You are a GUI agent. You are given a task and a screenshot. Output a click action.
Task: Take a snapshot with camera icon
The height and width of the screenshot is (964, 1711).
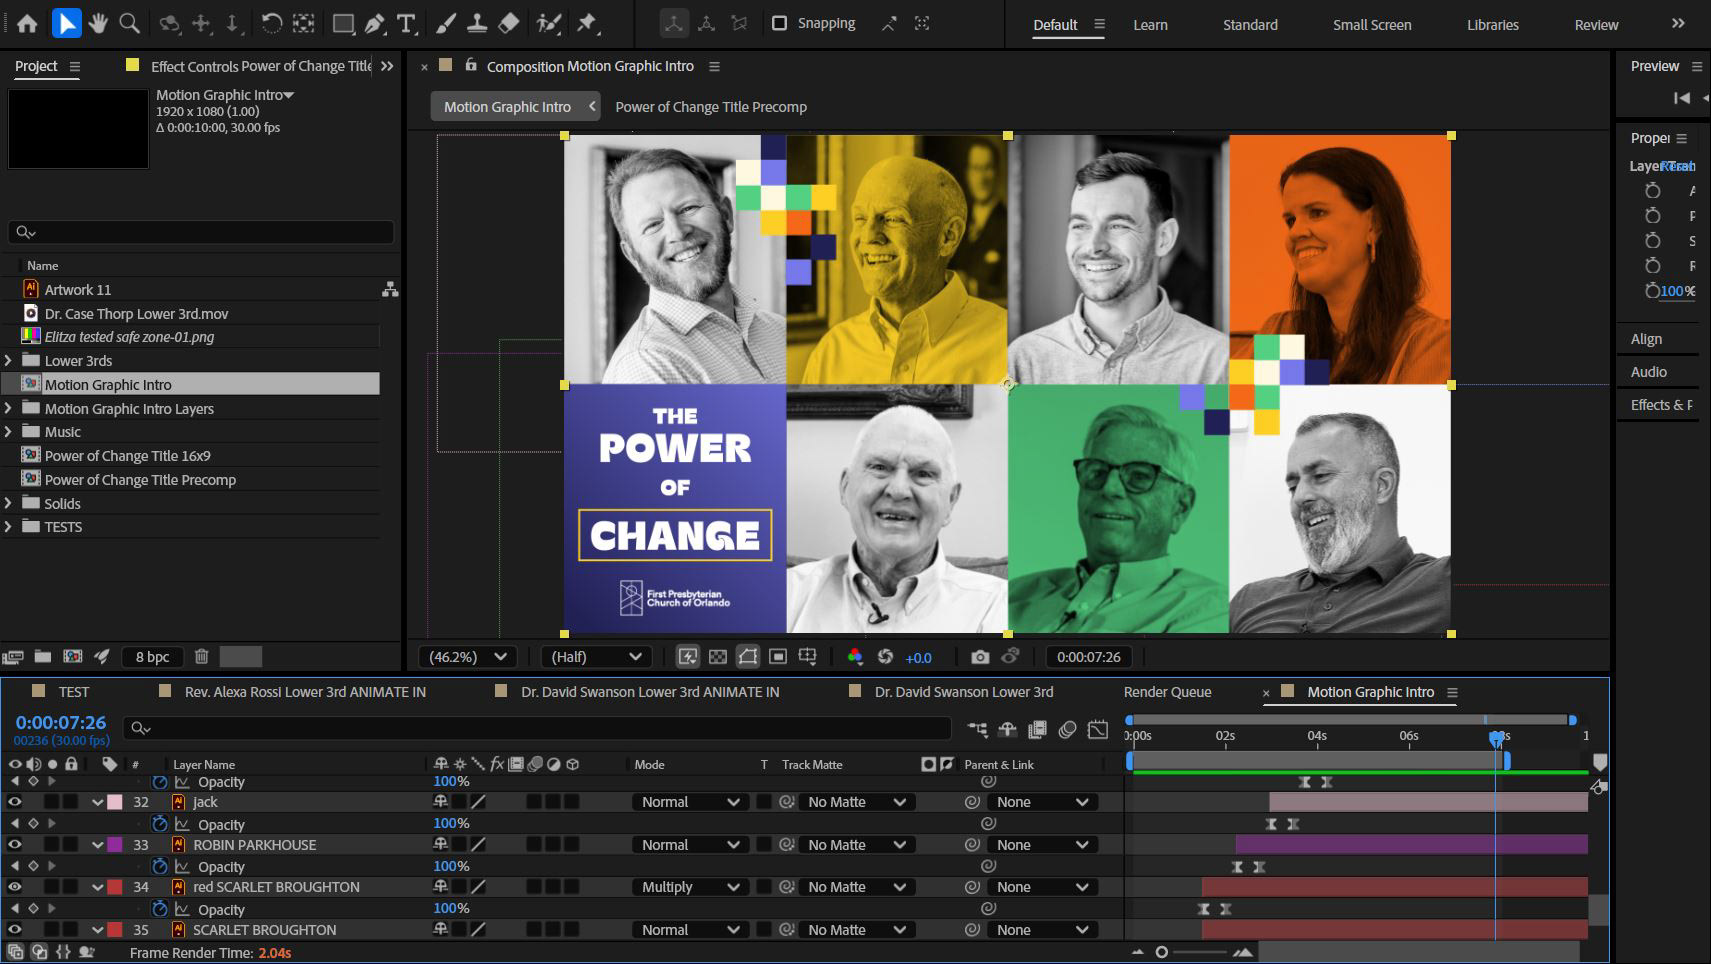click(980, 657)
